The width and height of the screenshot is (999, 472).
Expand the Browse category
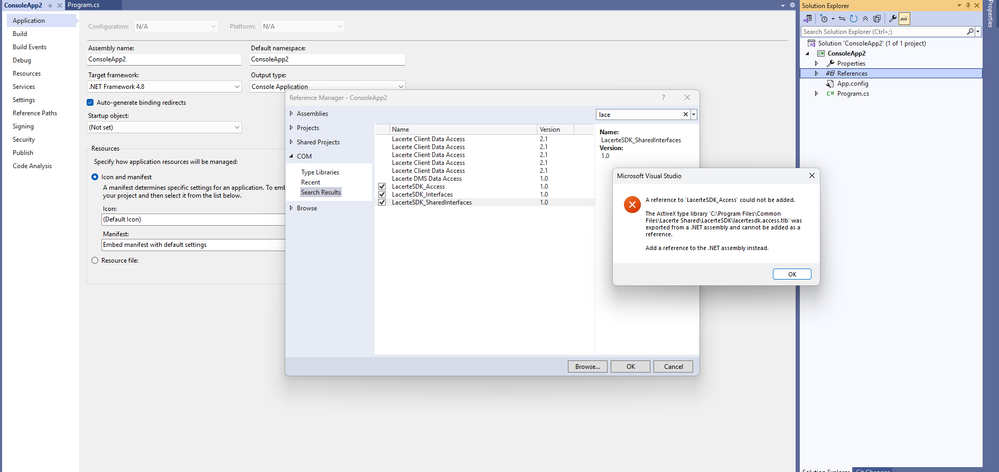(292, 208)
